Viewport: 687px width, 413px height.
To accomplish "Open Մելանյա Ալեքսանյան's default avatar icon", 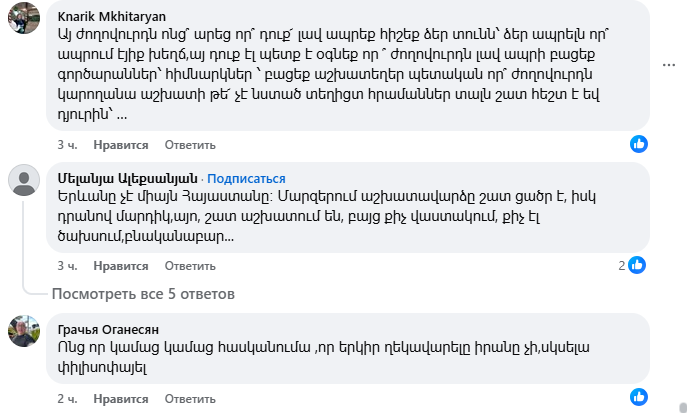I will (x=23, y=179).
